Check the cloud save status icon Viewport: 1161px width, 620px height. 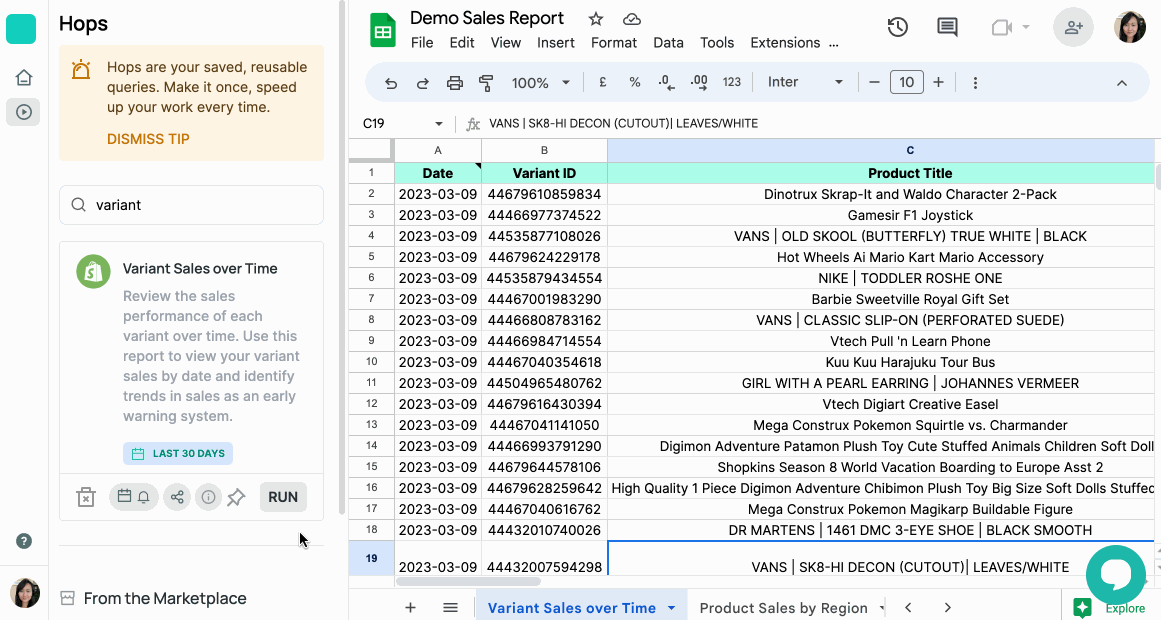tap(632, 19)
